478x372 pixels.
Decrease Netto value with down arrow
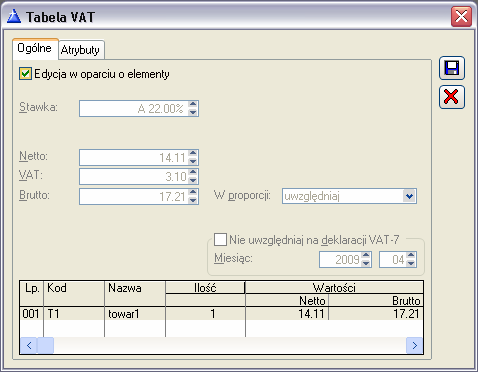point(193,161)
